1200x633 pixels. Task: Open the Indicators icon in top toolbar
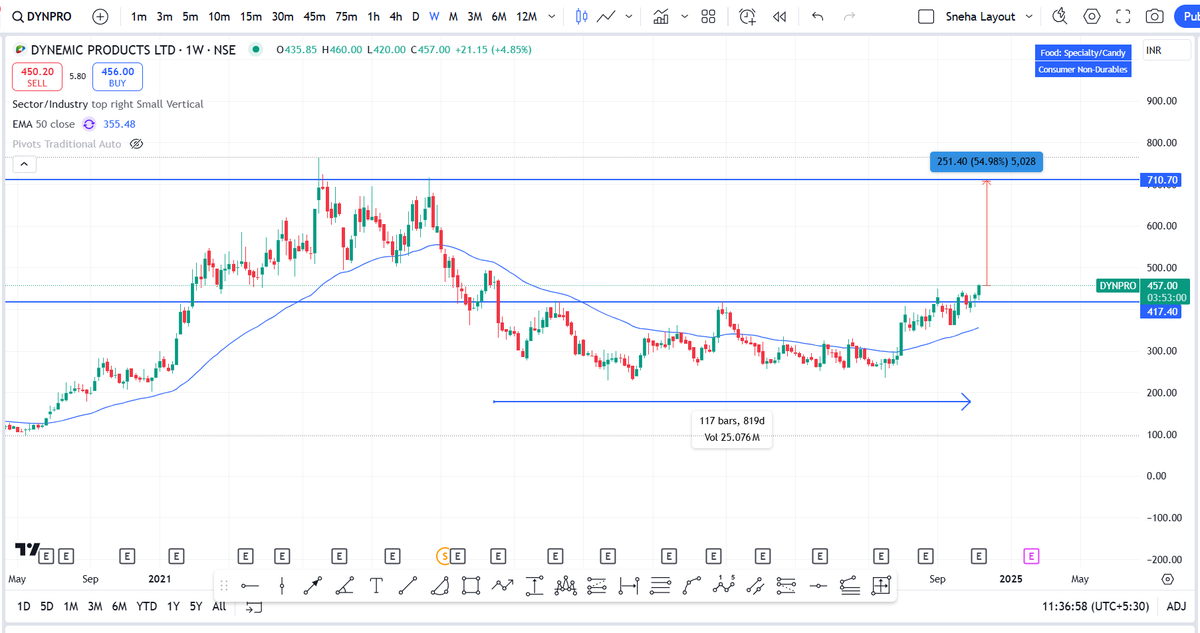661,17
